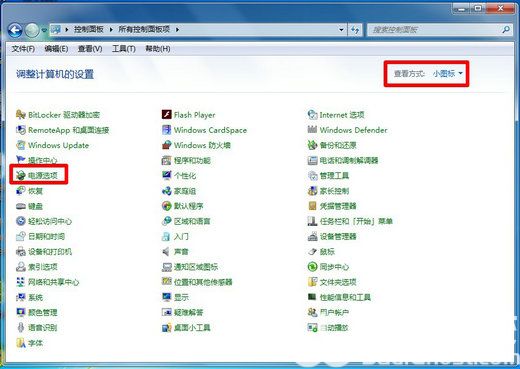Open the 字体 fonts icon
This screenshot has width=520, height=369.
tap(21, 343)
